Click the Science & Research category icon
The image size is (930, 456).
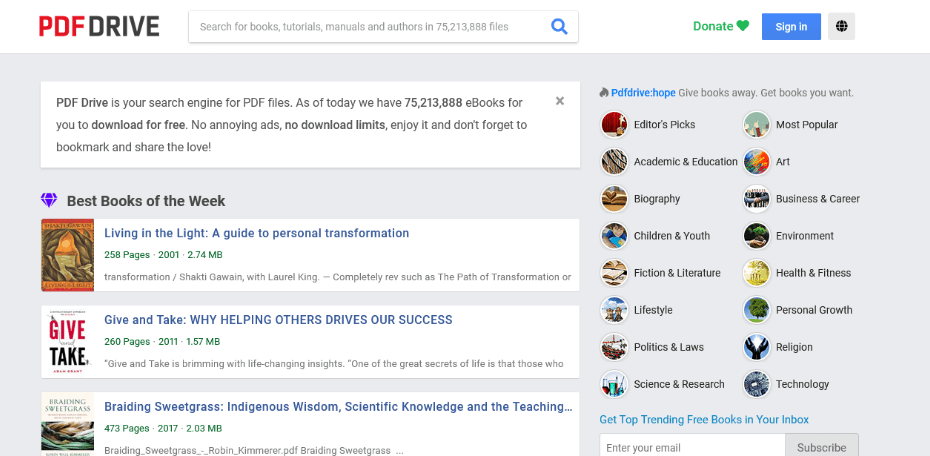click(x=614, y=384)
